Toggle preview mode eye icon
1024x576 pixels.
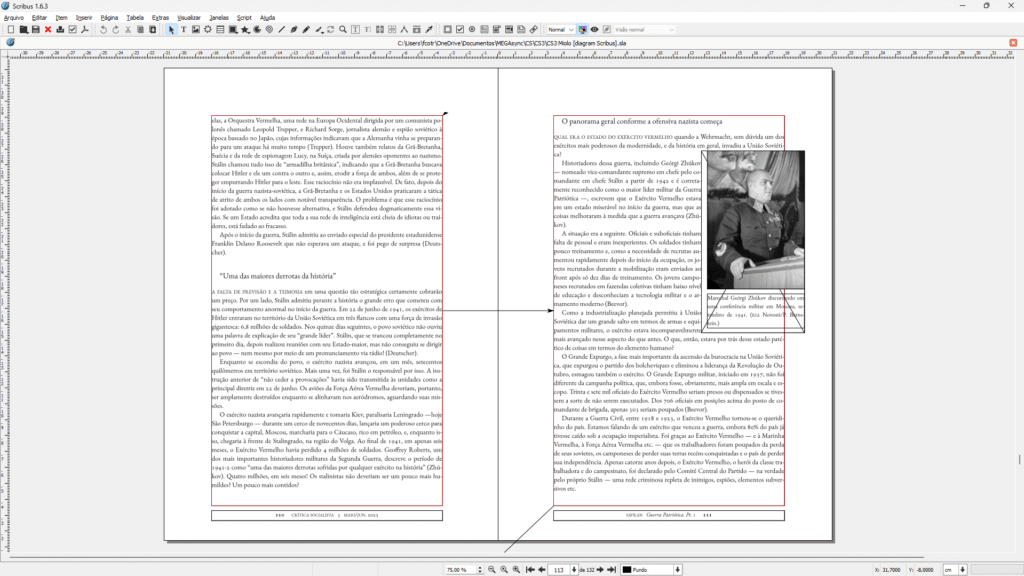point(595,30)
